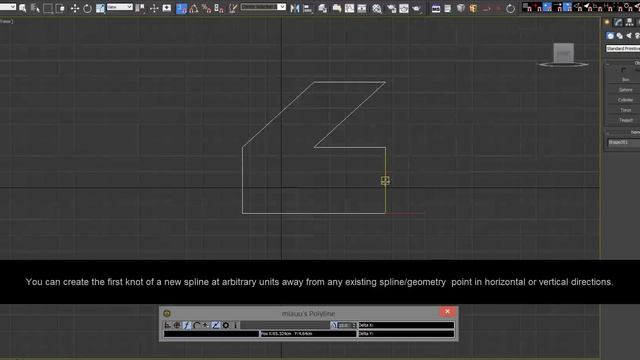The image size is (640, 360).
Task: Select the Lights category icon
Action: 629,36
